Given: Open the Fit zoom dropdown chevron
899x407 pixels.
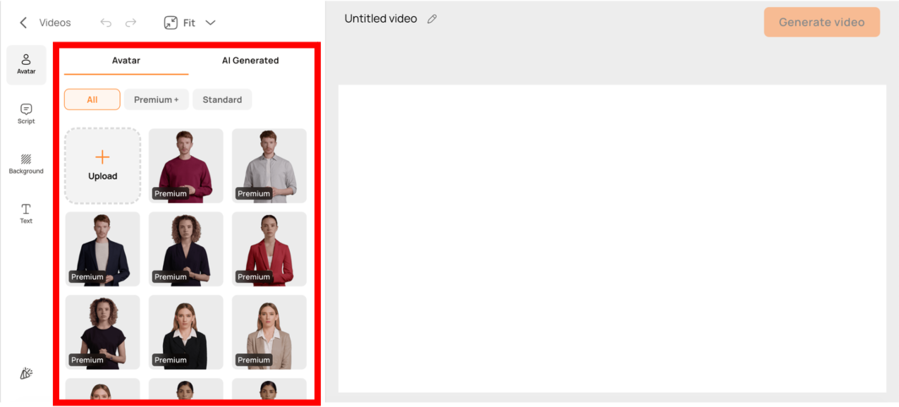Looking at the screenshot, I should pos(210,23).
